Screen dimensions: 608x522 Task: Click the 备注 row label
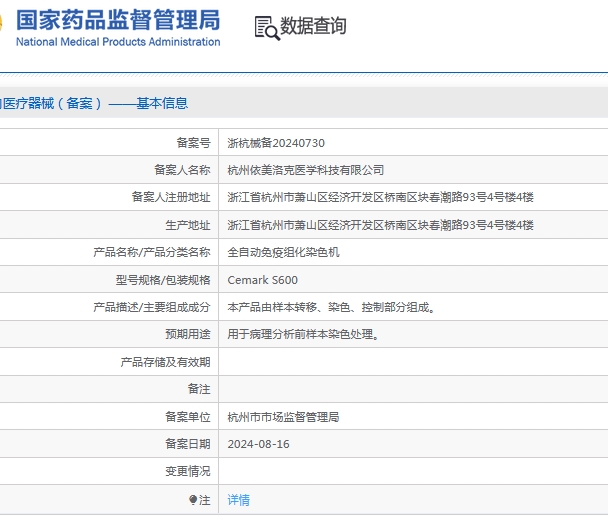199,389
